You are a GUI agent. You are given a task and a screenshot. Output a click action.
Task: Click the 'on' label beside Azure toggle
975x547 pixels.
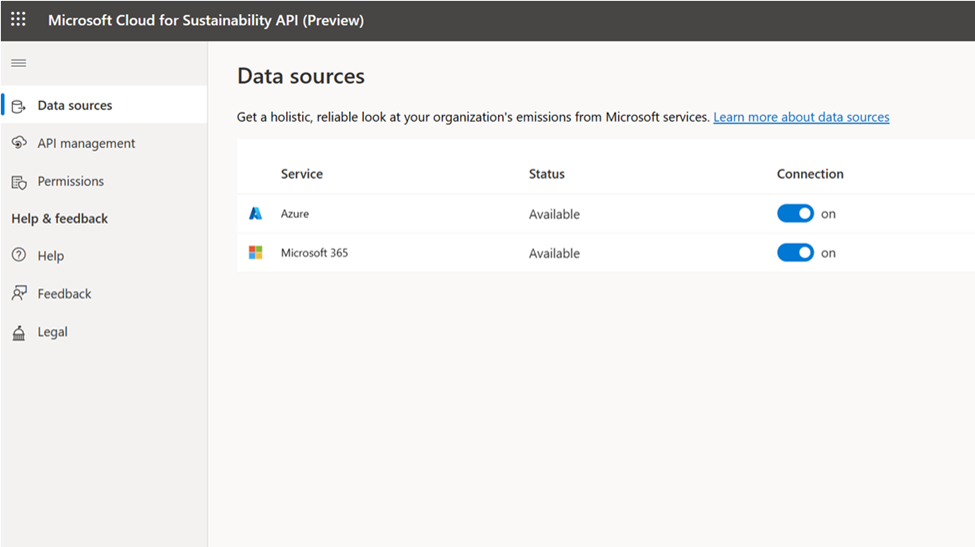click(x=828, y=214)
